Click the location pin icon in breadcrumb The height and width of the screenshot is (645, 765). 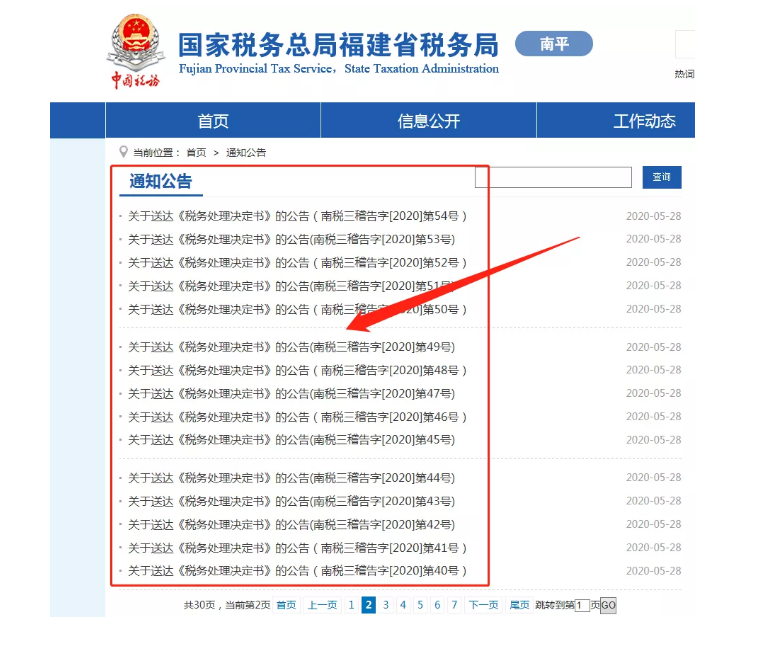123,152
